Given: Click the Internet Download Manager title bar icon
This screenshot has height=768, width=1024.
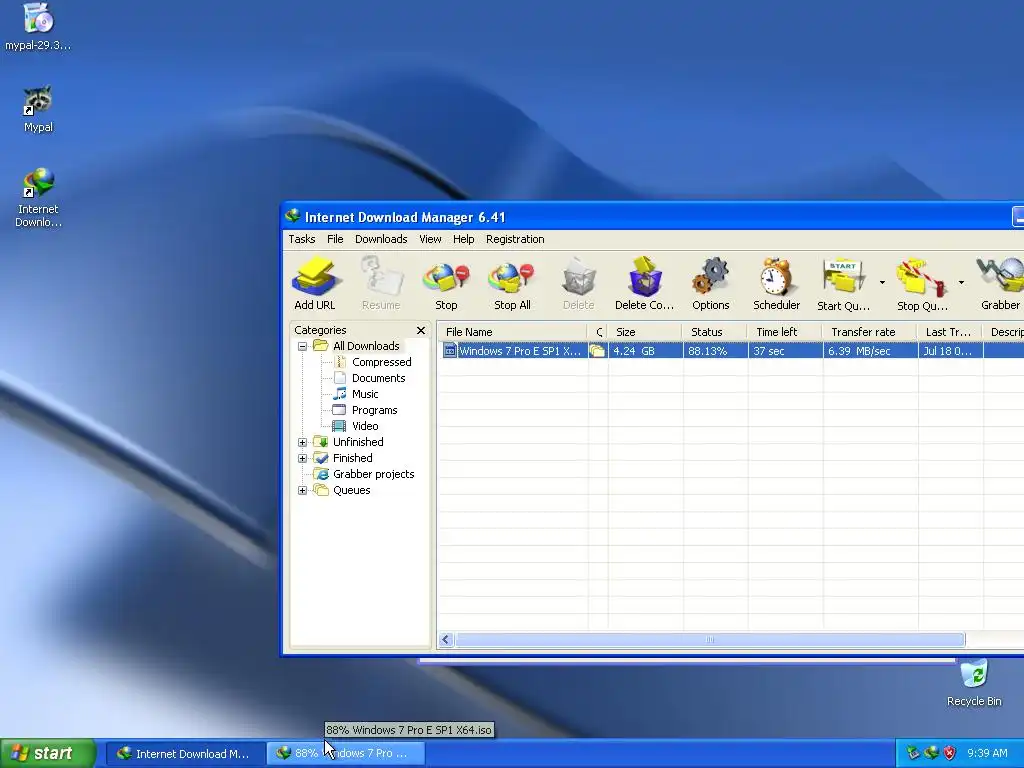Looking at the screenshot, I should [293, 216].
